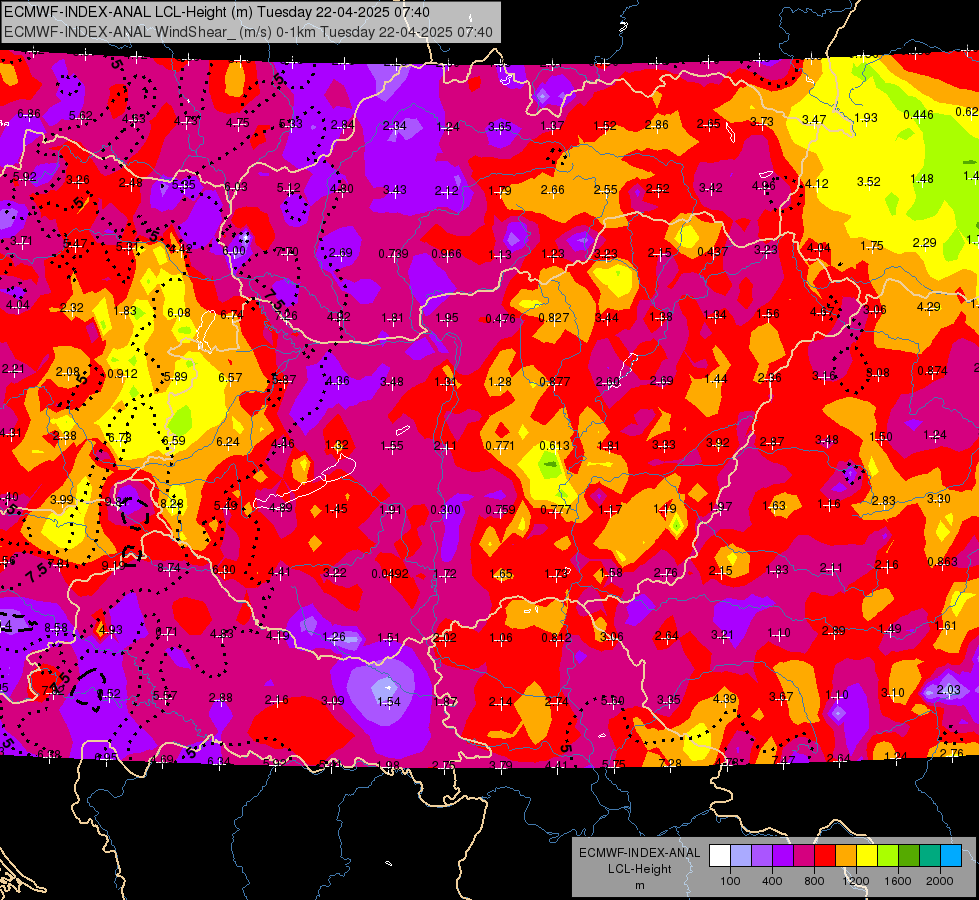Click the wind shear value 0.437
Image resolution: width=979 pixels, height=900 pixels.
[x=712, y=252]
